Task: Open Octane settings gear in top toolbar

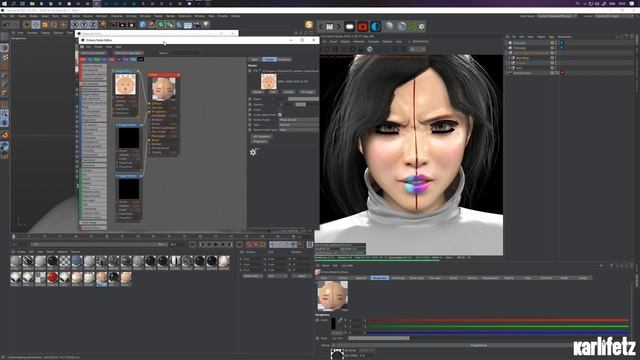Action: click(x=422, y=27)
